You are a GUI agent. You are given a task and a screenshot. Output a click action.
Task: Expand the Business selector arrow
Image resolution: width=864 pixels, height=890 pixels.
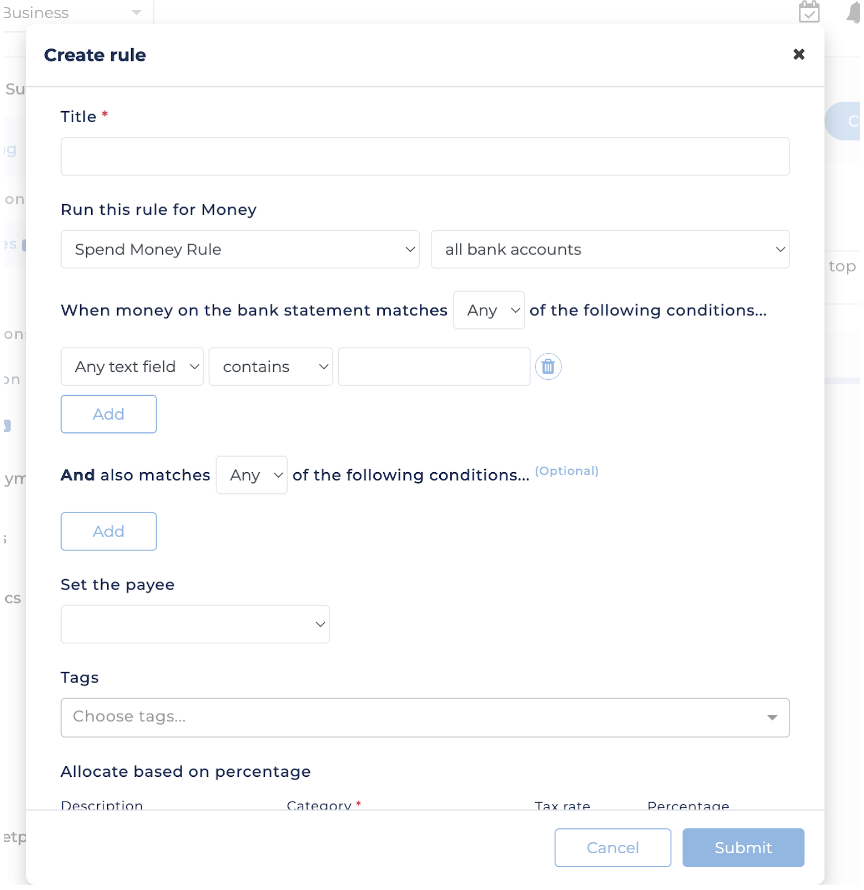tap(136, 13)
